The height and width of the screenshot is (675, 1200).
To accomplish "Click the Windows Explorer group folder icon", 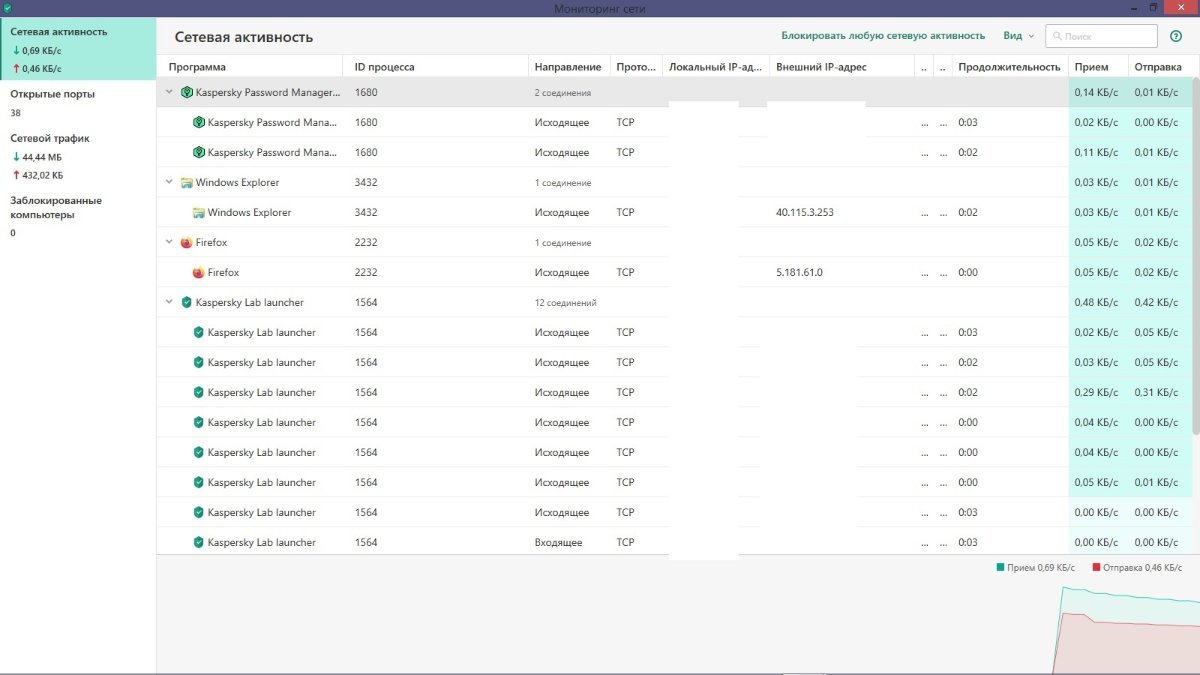I will [x=186, y=182].
